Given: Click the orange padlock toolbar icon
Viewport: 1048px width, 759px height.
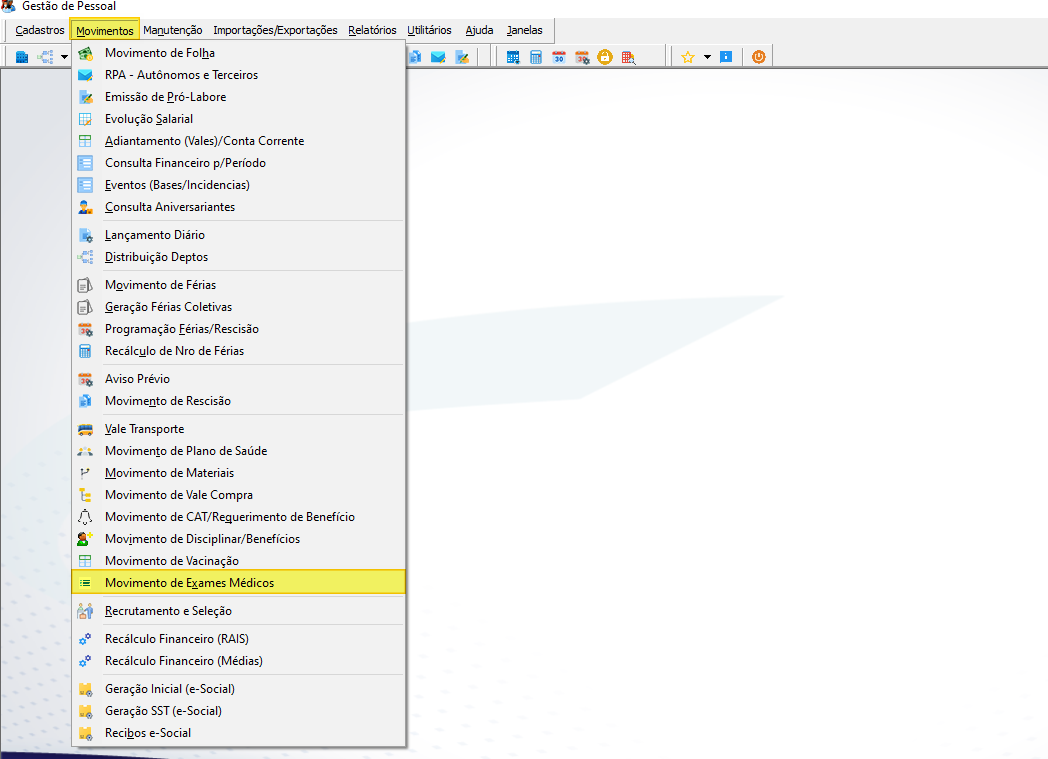Looking at the screenshot, I should (605, 57).
